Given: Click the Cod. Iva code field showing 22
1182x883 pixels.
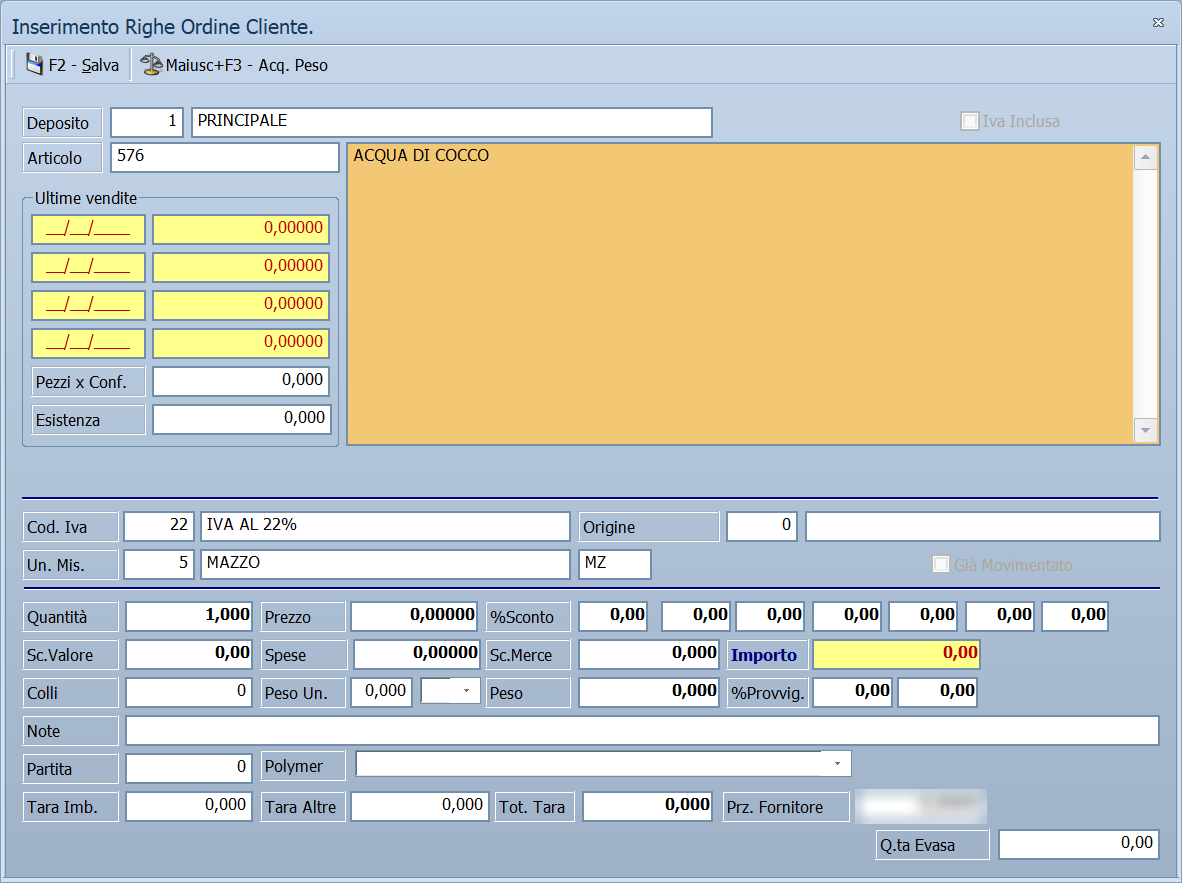Looking at the screenshot, I should (x=159, y=526).
